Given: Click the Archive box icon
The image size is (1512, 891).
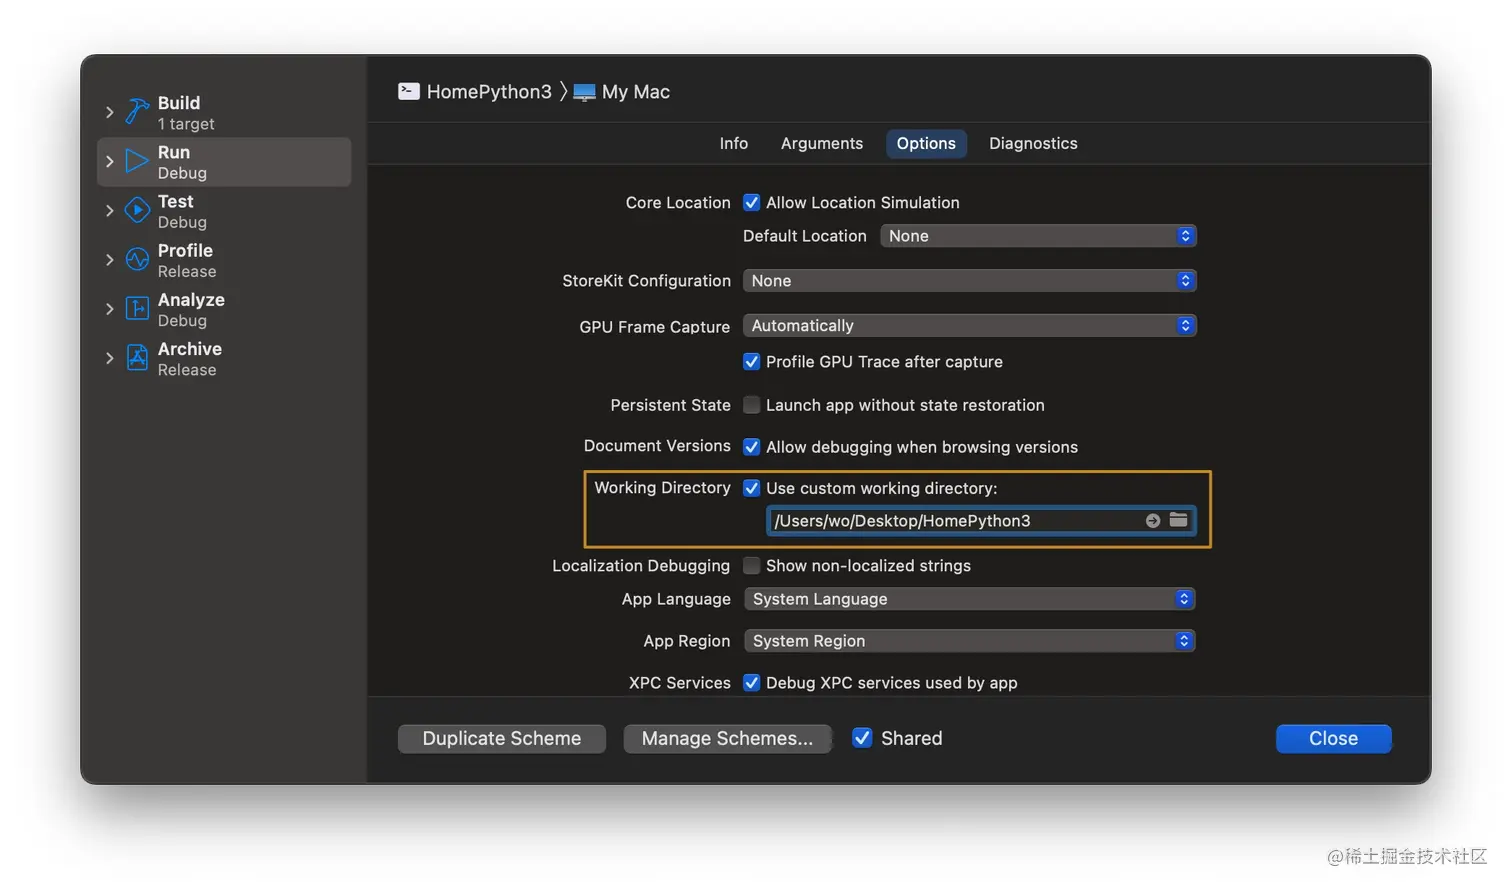Looking at the screenshot, I should pos(137,357).
